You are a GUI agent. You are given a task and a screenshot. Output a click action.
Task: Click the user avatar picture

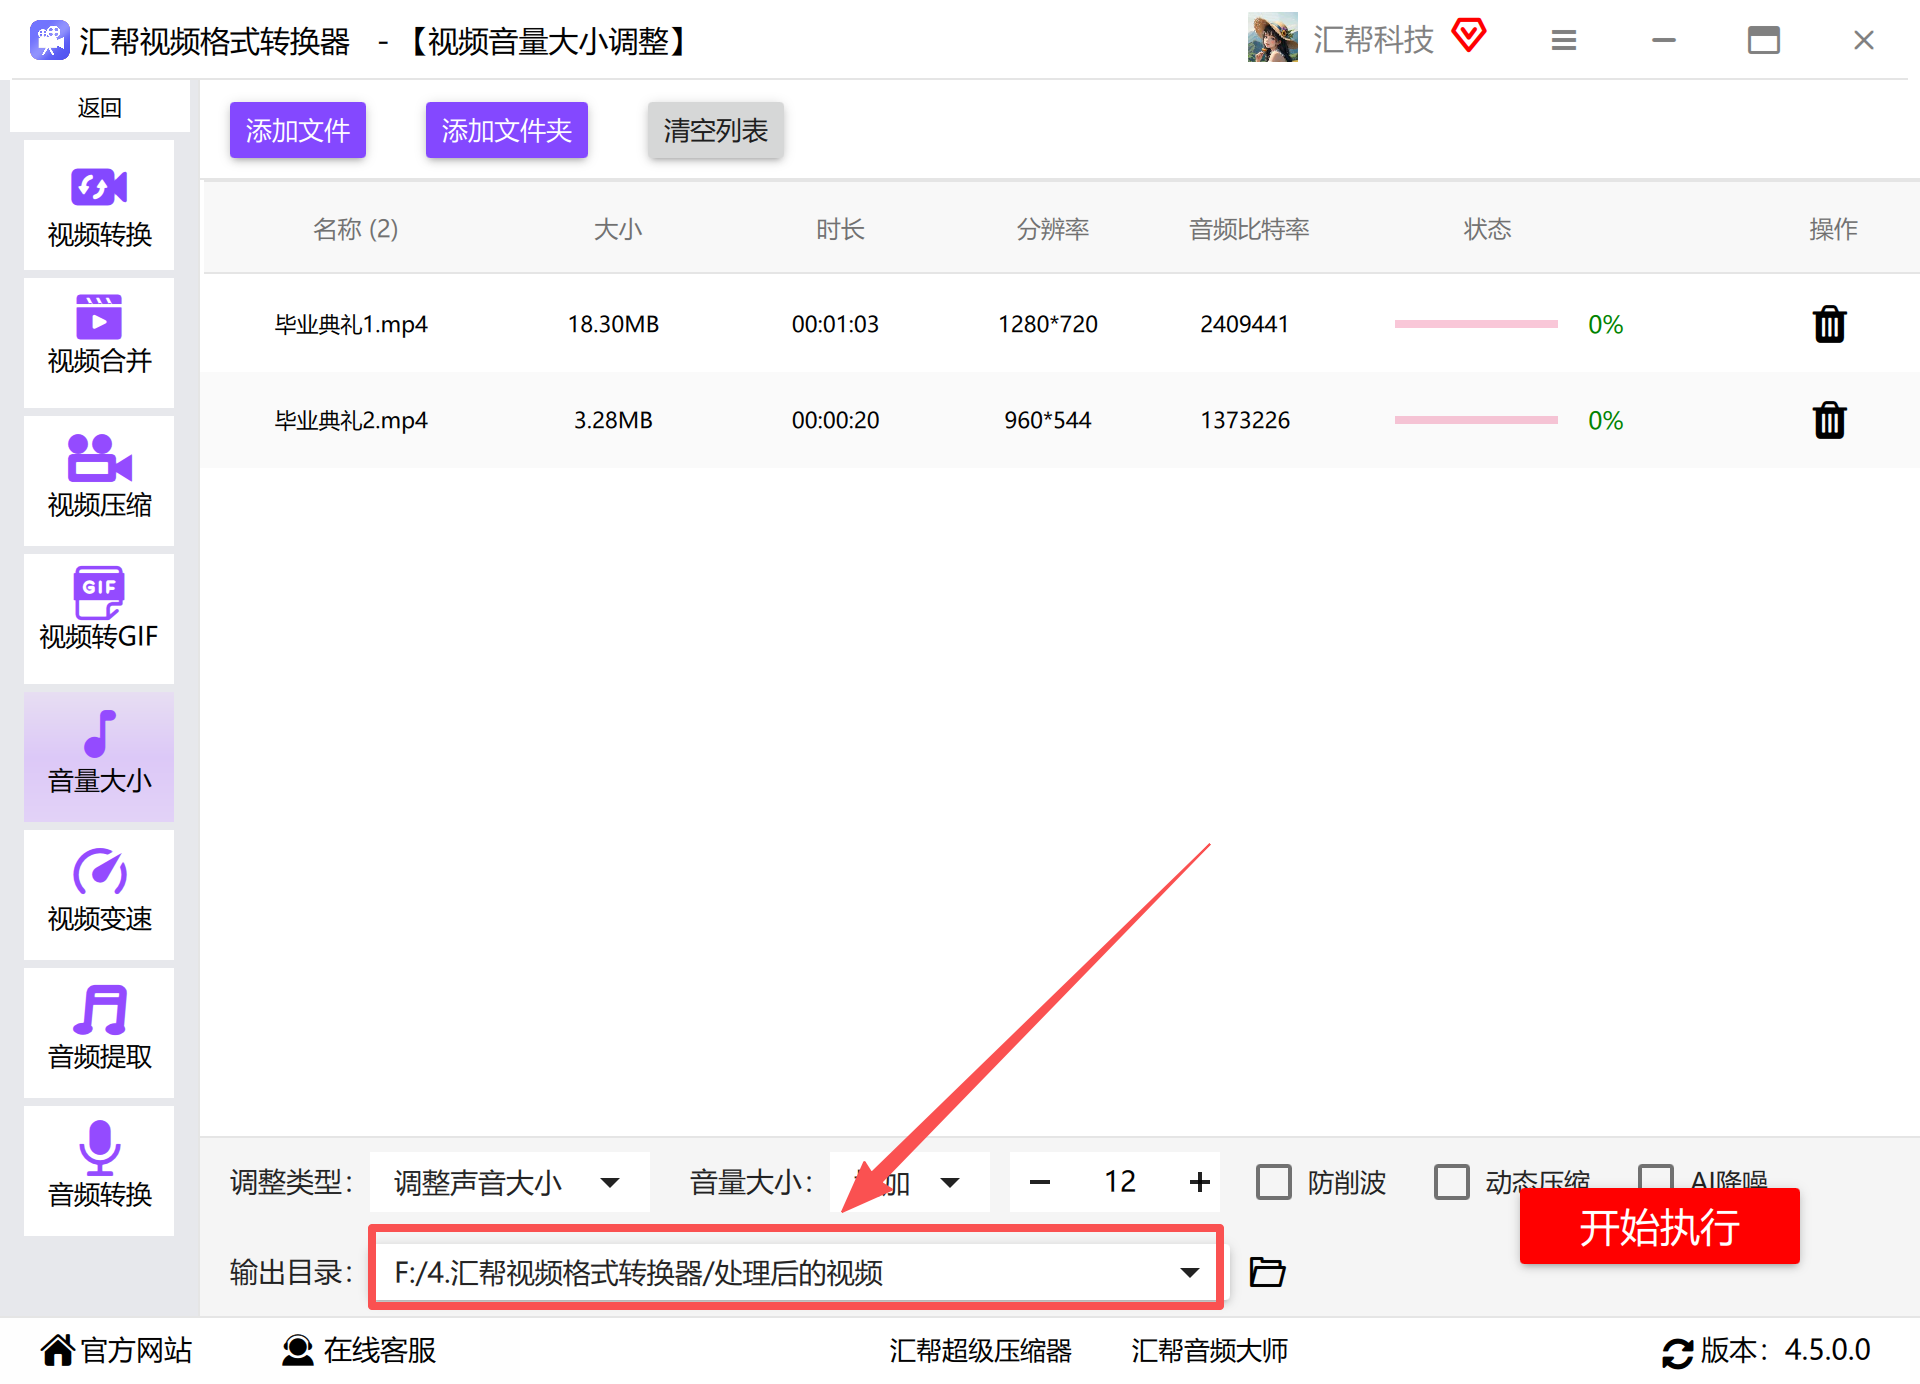click(1272, 38)
